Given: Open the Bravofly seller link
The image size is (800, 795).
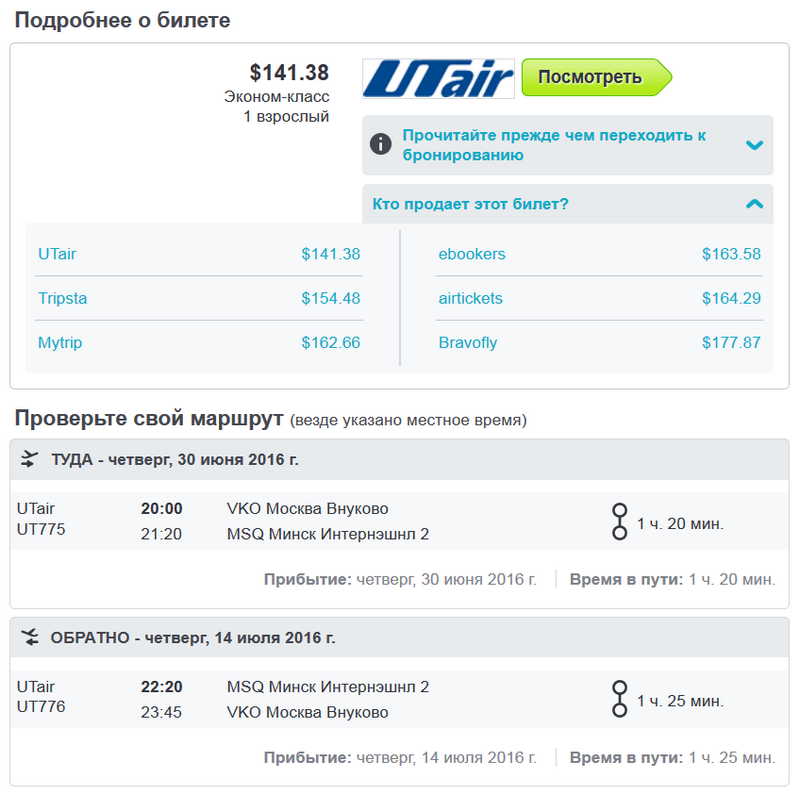Looking at the screenshot, I should click(x=468, y=342).
